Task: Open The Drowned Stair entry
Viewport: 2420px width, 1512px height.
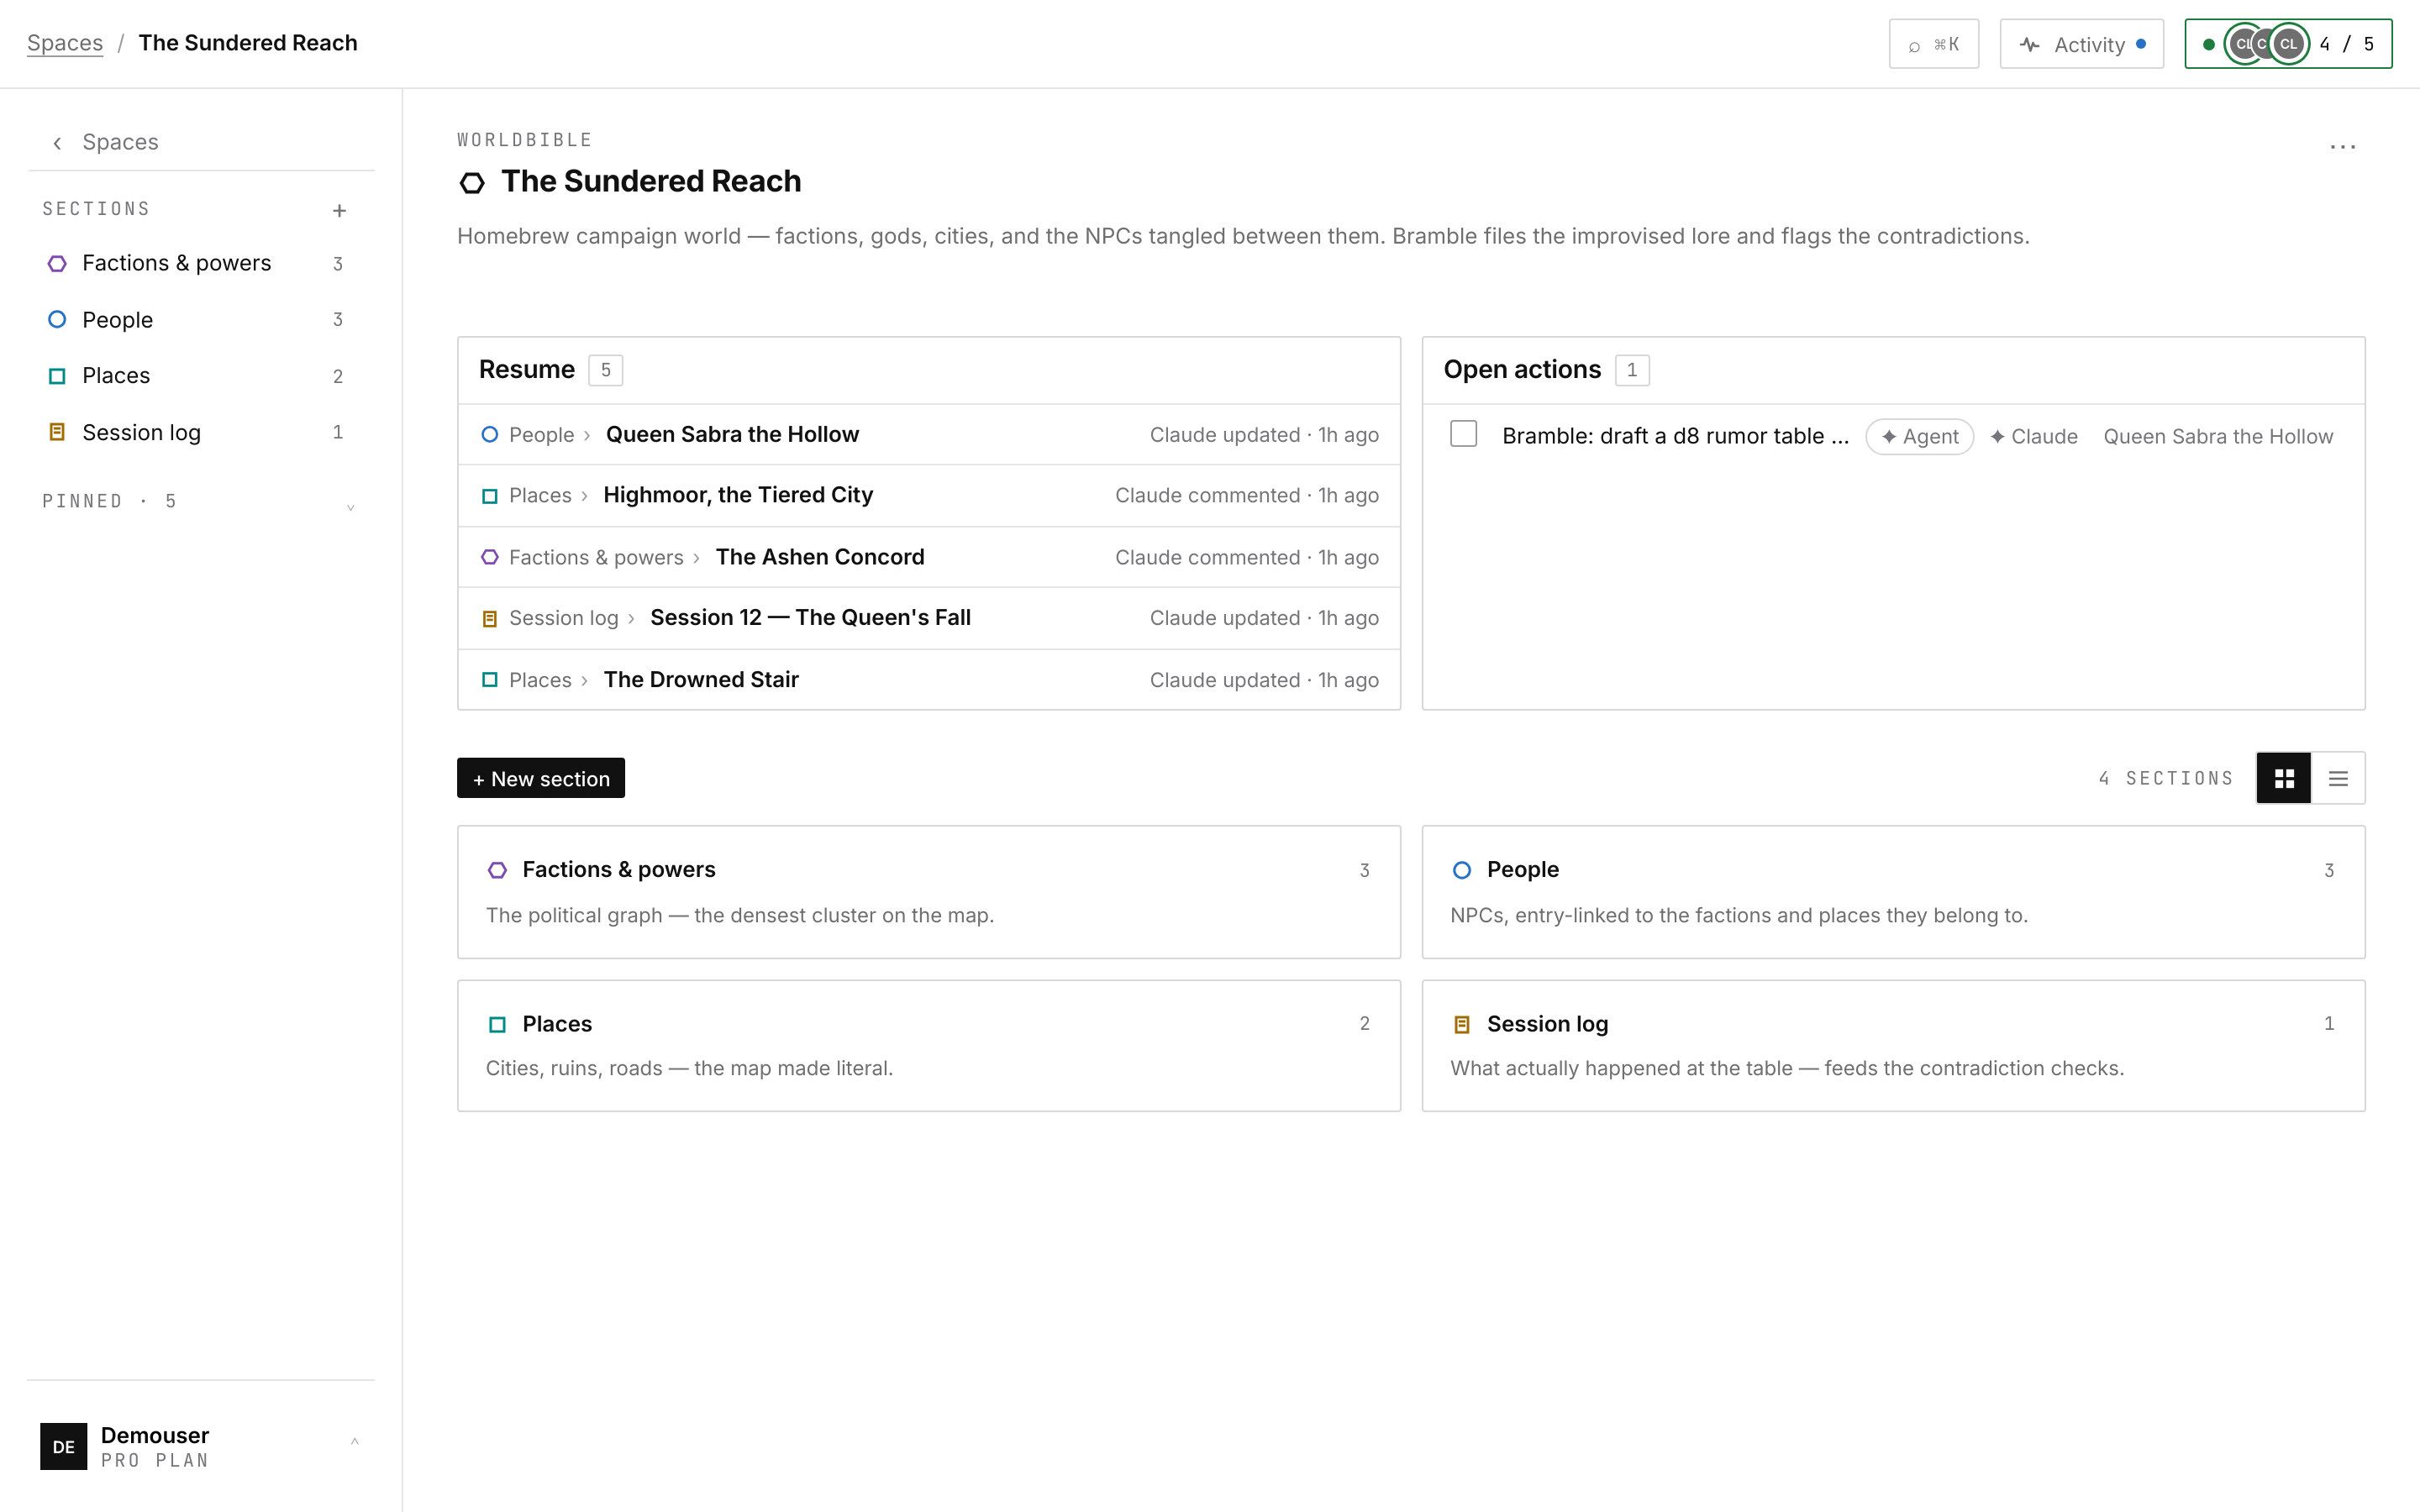Action: [928, 680]
